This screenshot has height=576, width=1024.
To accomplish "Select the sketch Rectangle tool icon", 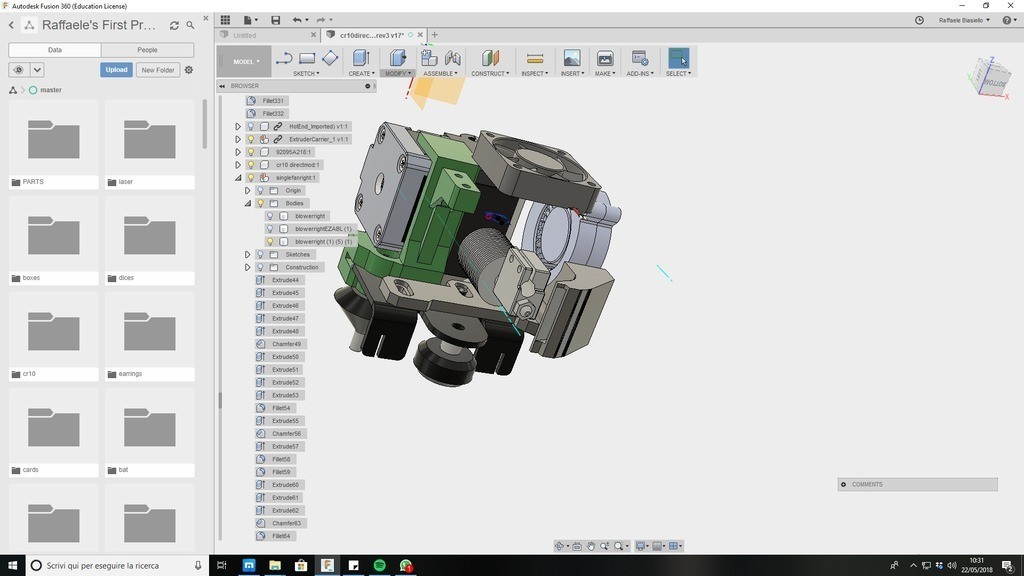I will pyautogui.click(x=307, y=58).
